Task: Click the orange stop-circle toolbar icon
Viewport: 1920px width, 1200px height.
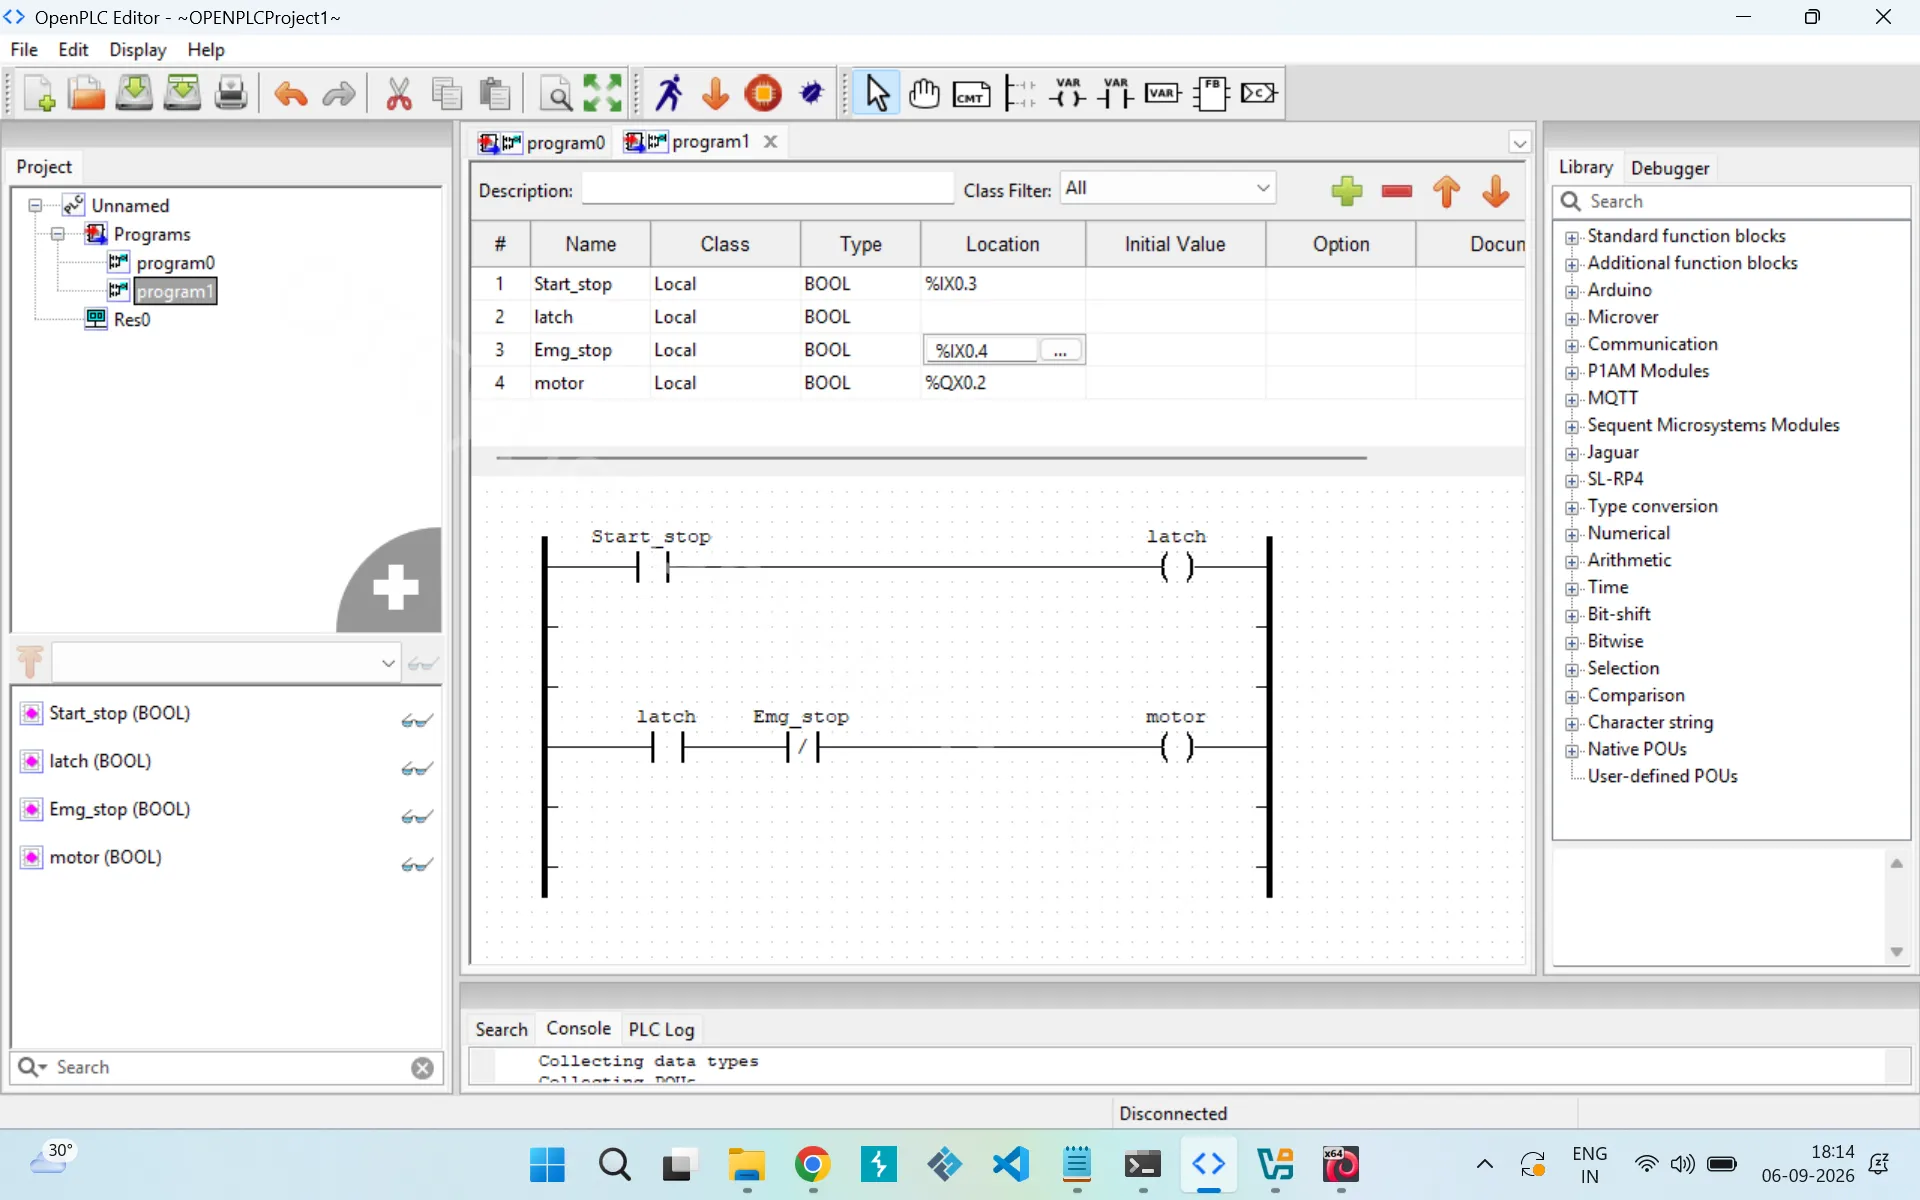Action: 764,94
